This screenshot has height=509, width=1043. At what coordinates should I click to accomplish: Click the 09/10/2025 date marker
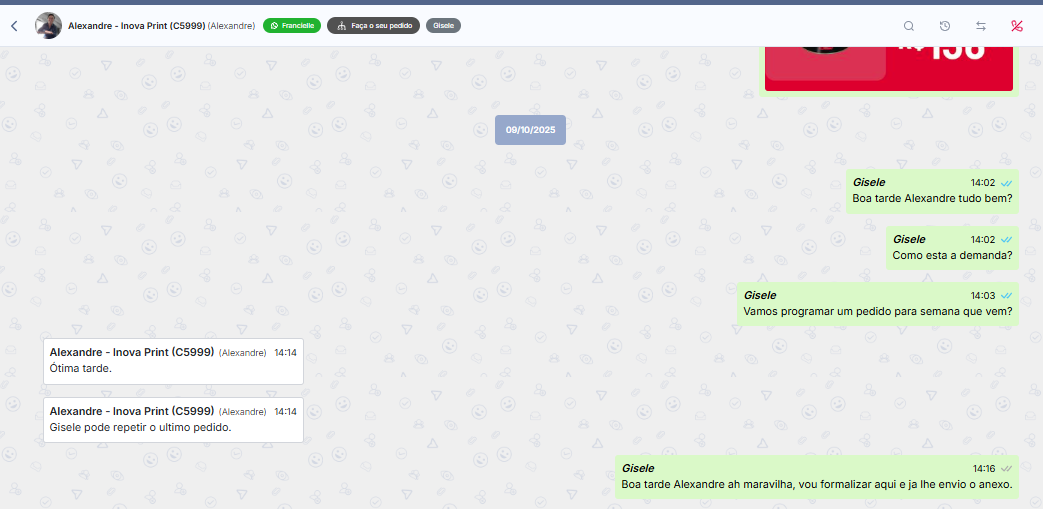coord(530,130)
